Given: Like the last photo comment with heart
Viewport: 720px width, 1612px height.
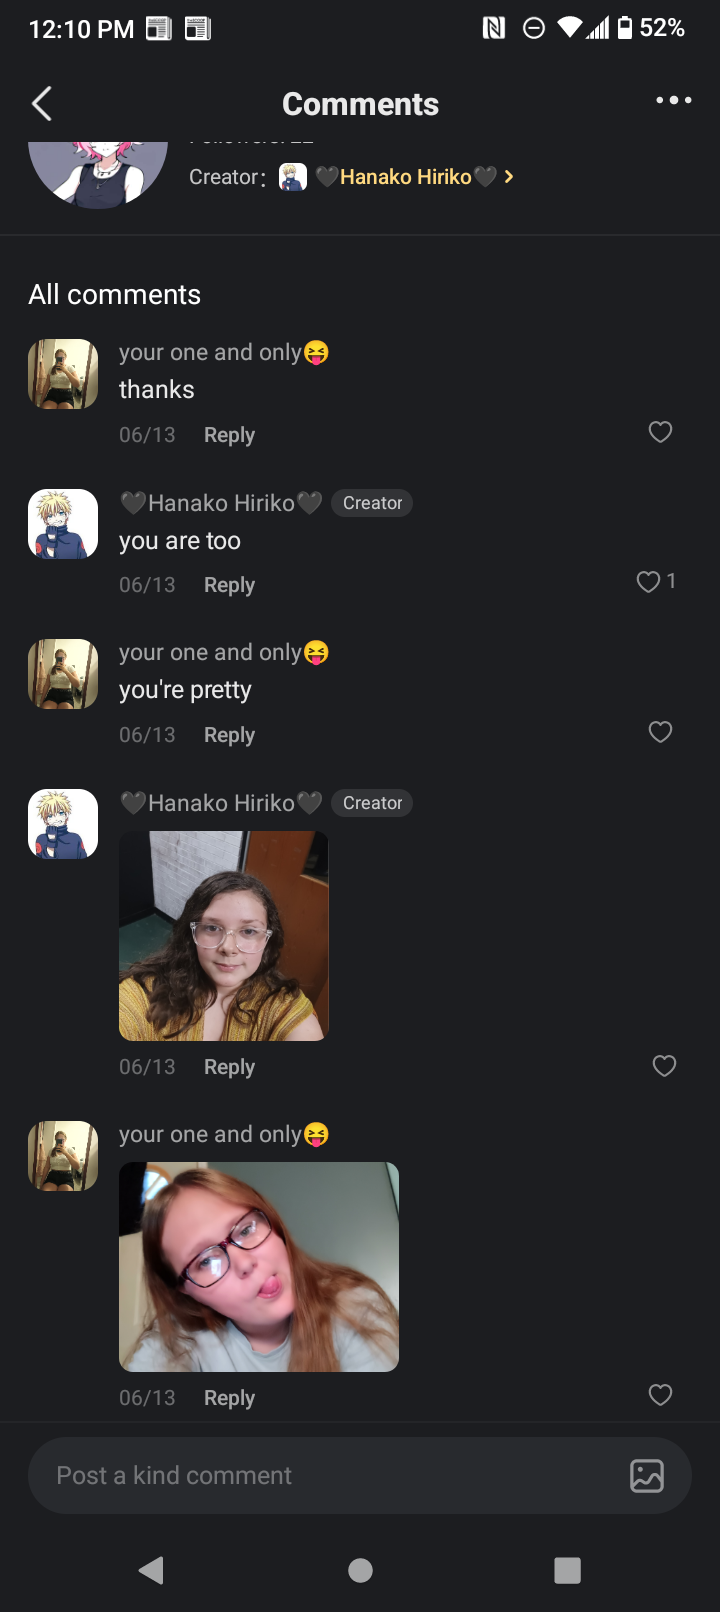Looking at the screenshot, I should coord(660,1395).
